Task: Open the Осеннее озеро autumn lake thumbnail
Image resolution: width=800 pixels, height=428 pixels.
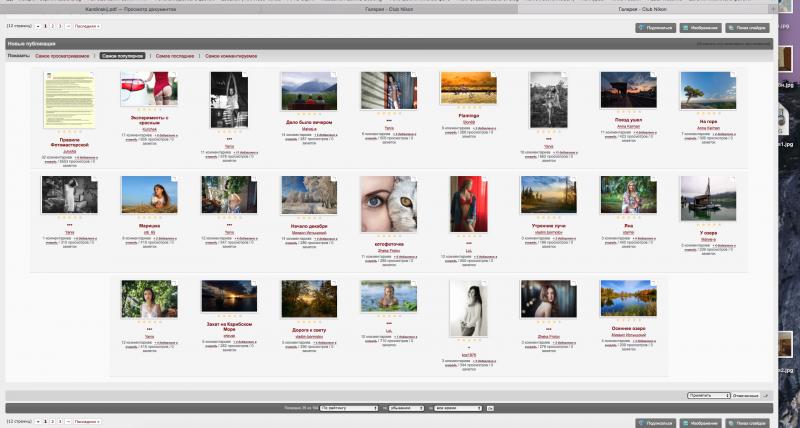Action: [629, 298]
